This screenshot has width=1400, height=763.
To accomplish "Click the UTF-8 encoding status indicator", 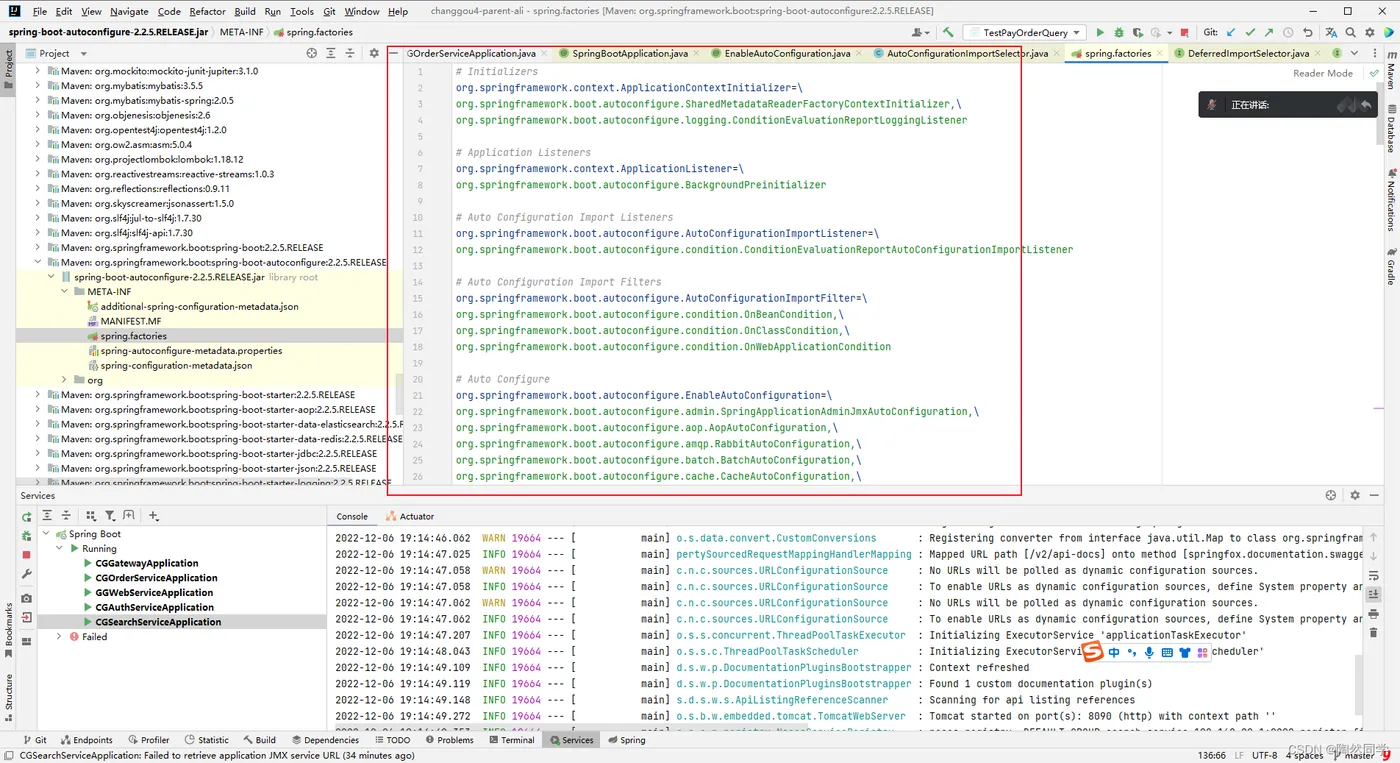I will (x=1264, y=755).
